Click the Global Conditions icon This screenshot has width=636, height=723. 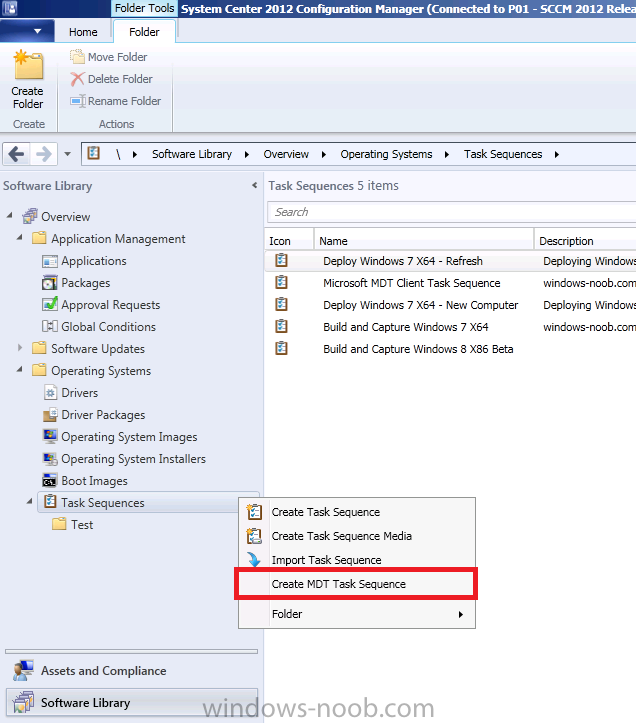pos(49,326)
